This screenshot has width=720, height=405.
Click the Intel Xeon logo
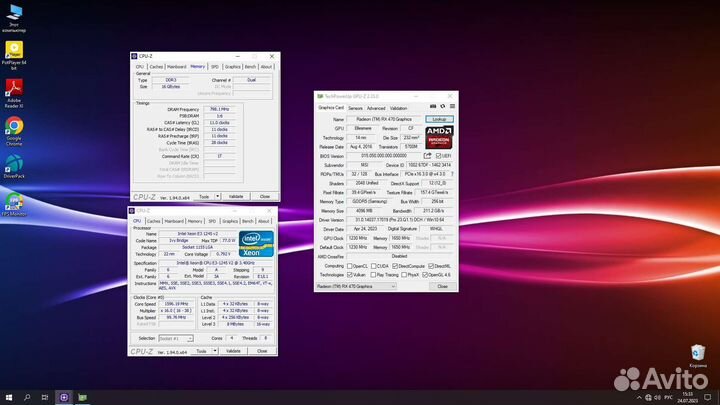(256, 244)
